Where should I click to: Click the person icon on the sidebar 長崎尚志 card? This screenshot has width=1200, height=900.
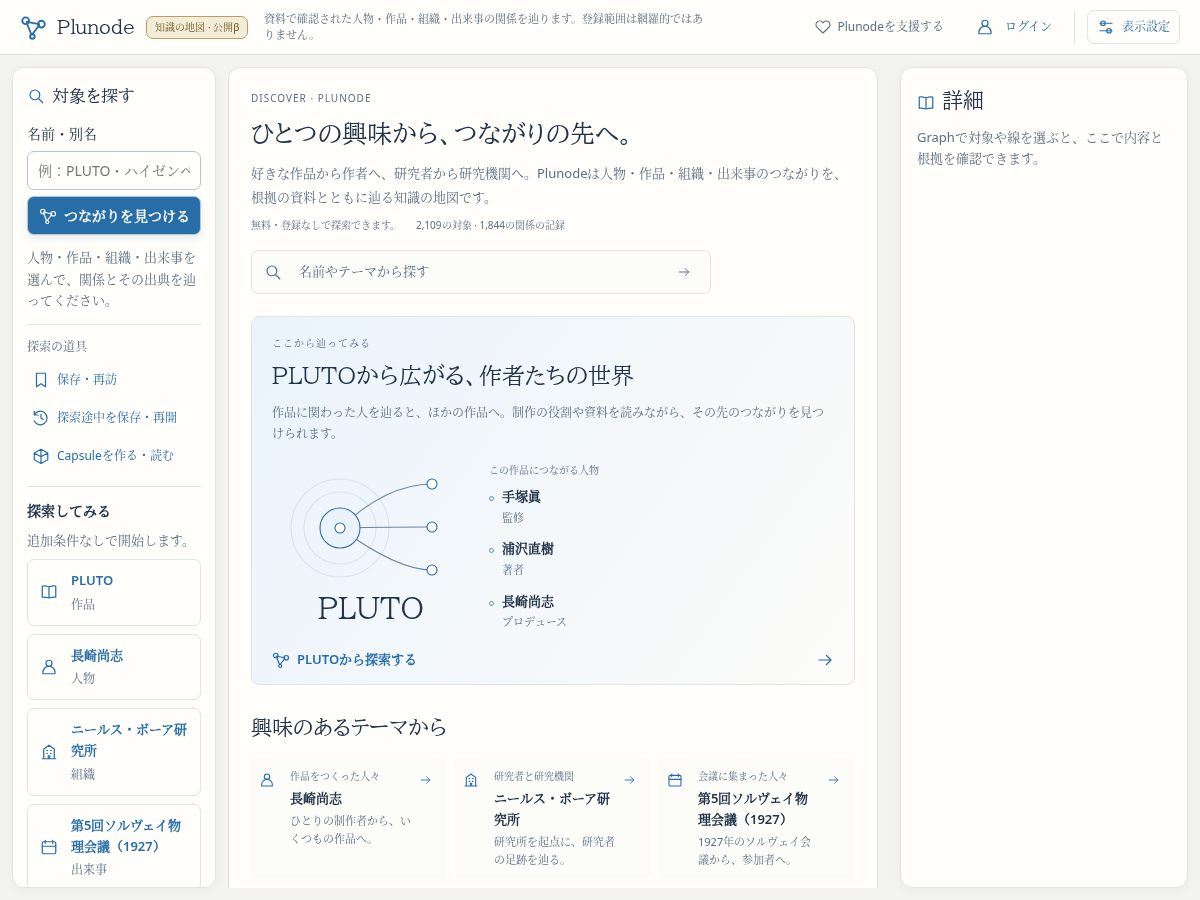click(x=49, y=667)
